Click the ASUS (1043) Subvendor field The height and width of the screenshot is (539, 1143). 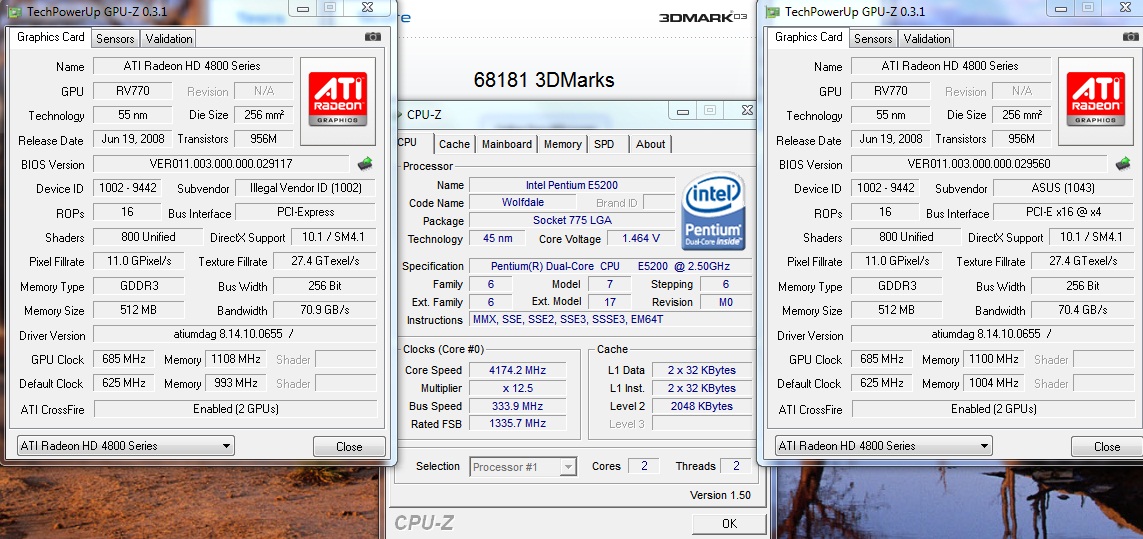point(1063,188)
